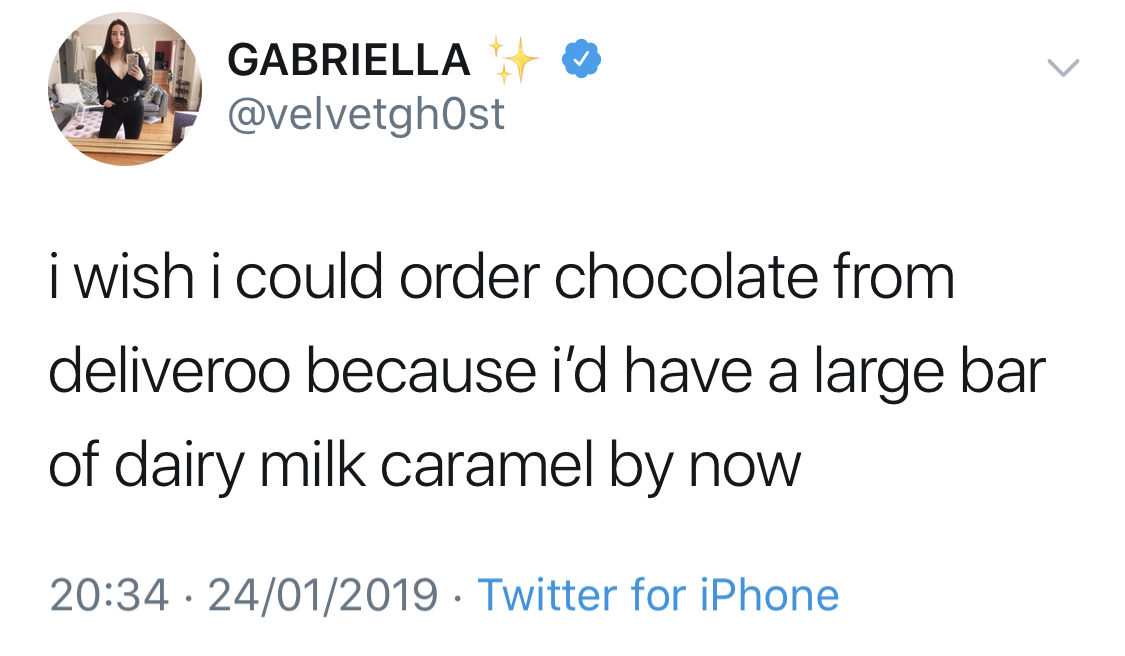Click the word order in the tweet
Image resolution: width=1125 pixels, height=656 pixels.
pos(469,277)
